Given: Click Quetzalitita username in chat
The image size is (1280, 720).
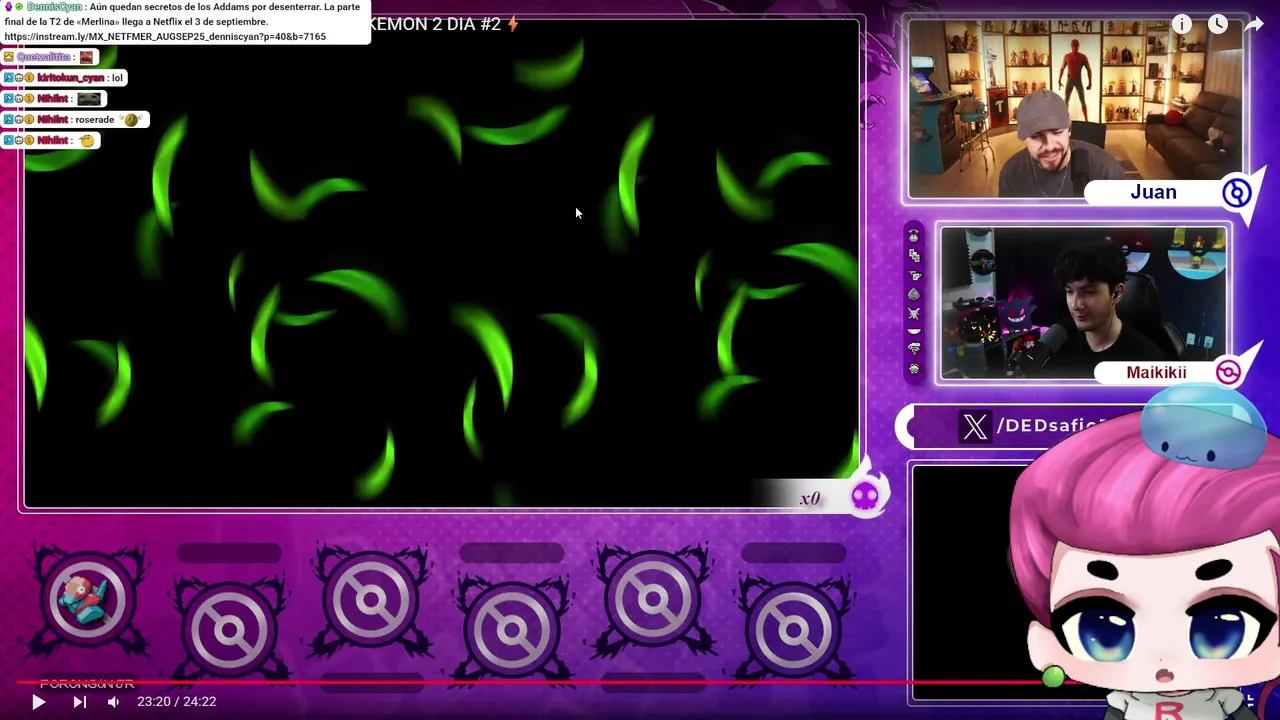Looking at the screenshot, I should (x=45, y=57).
